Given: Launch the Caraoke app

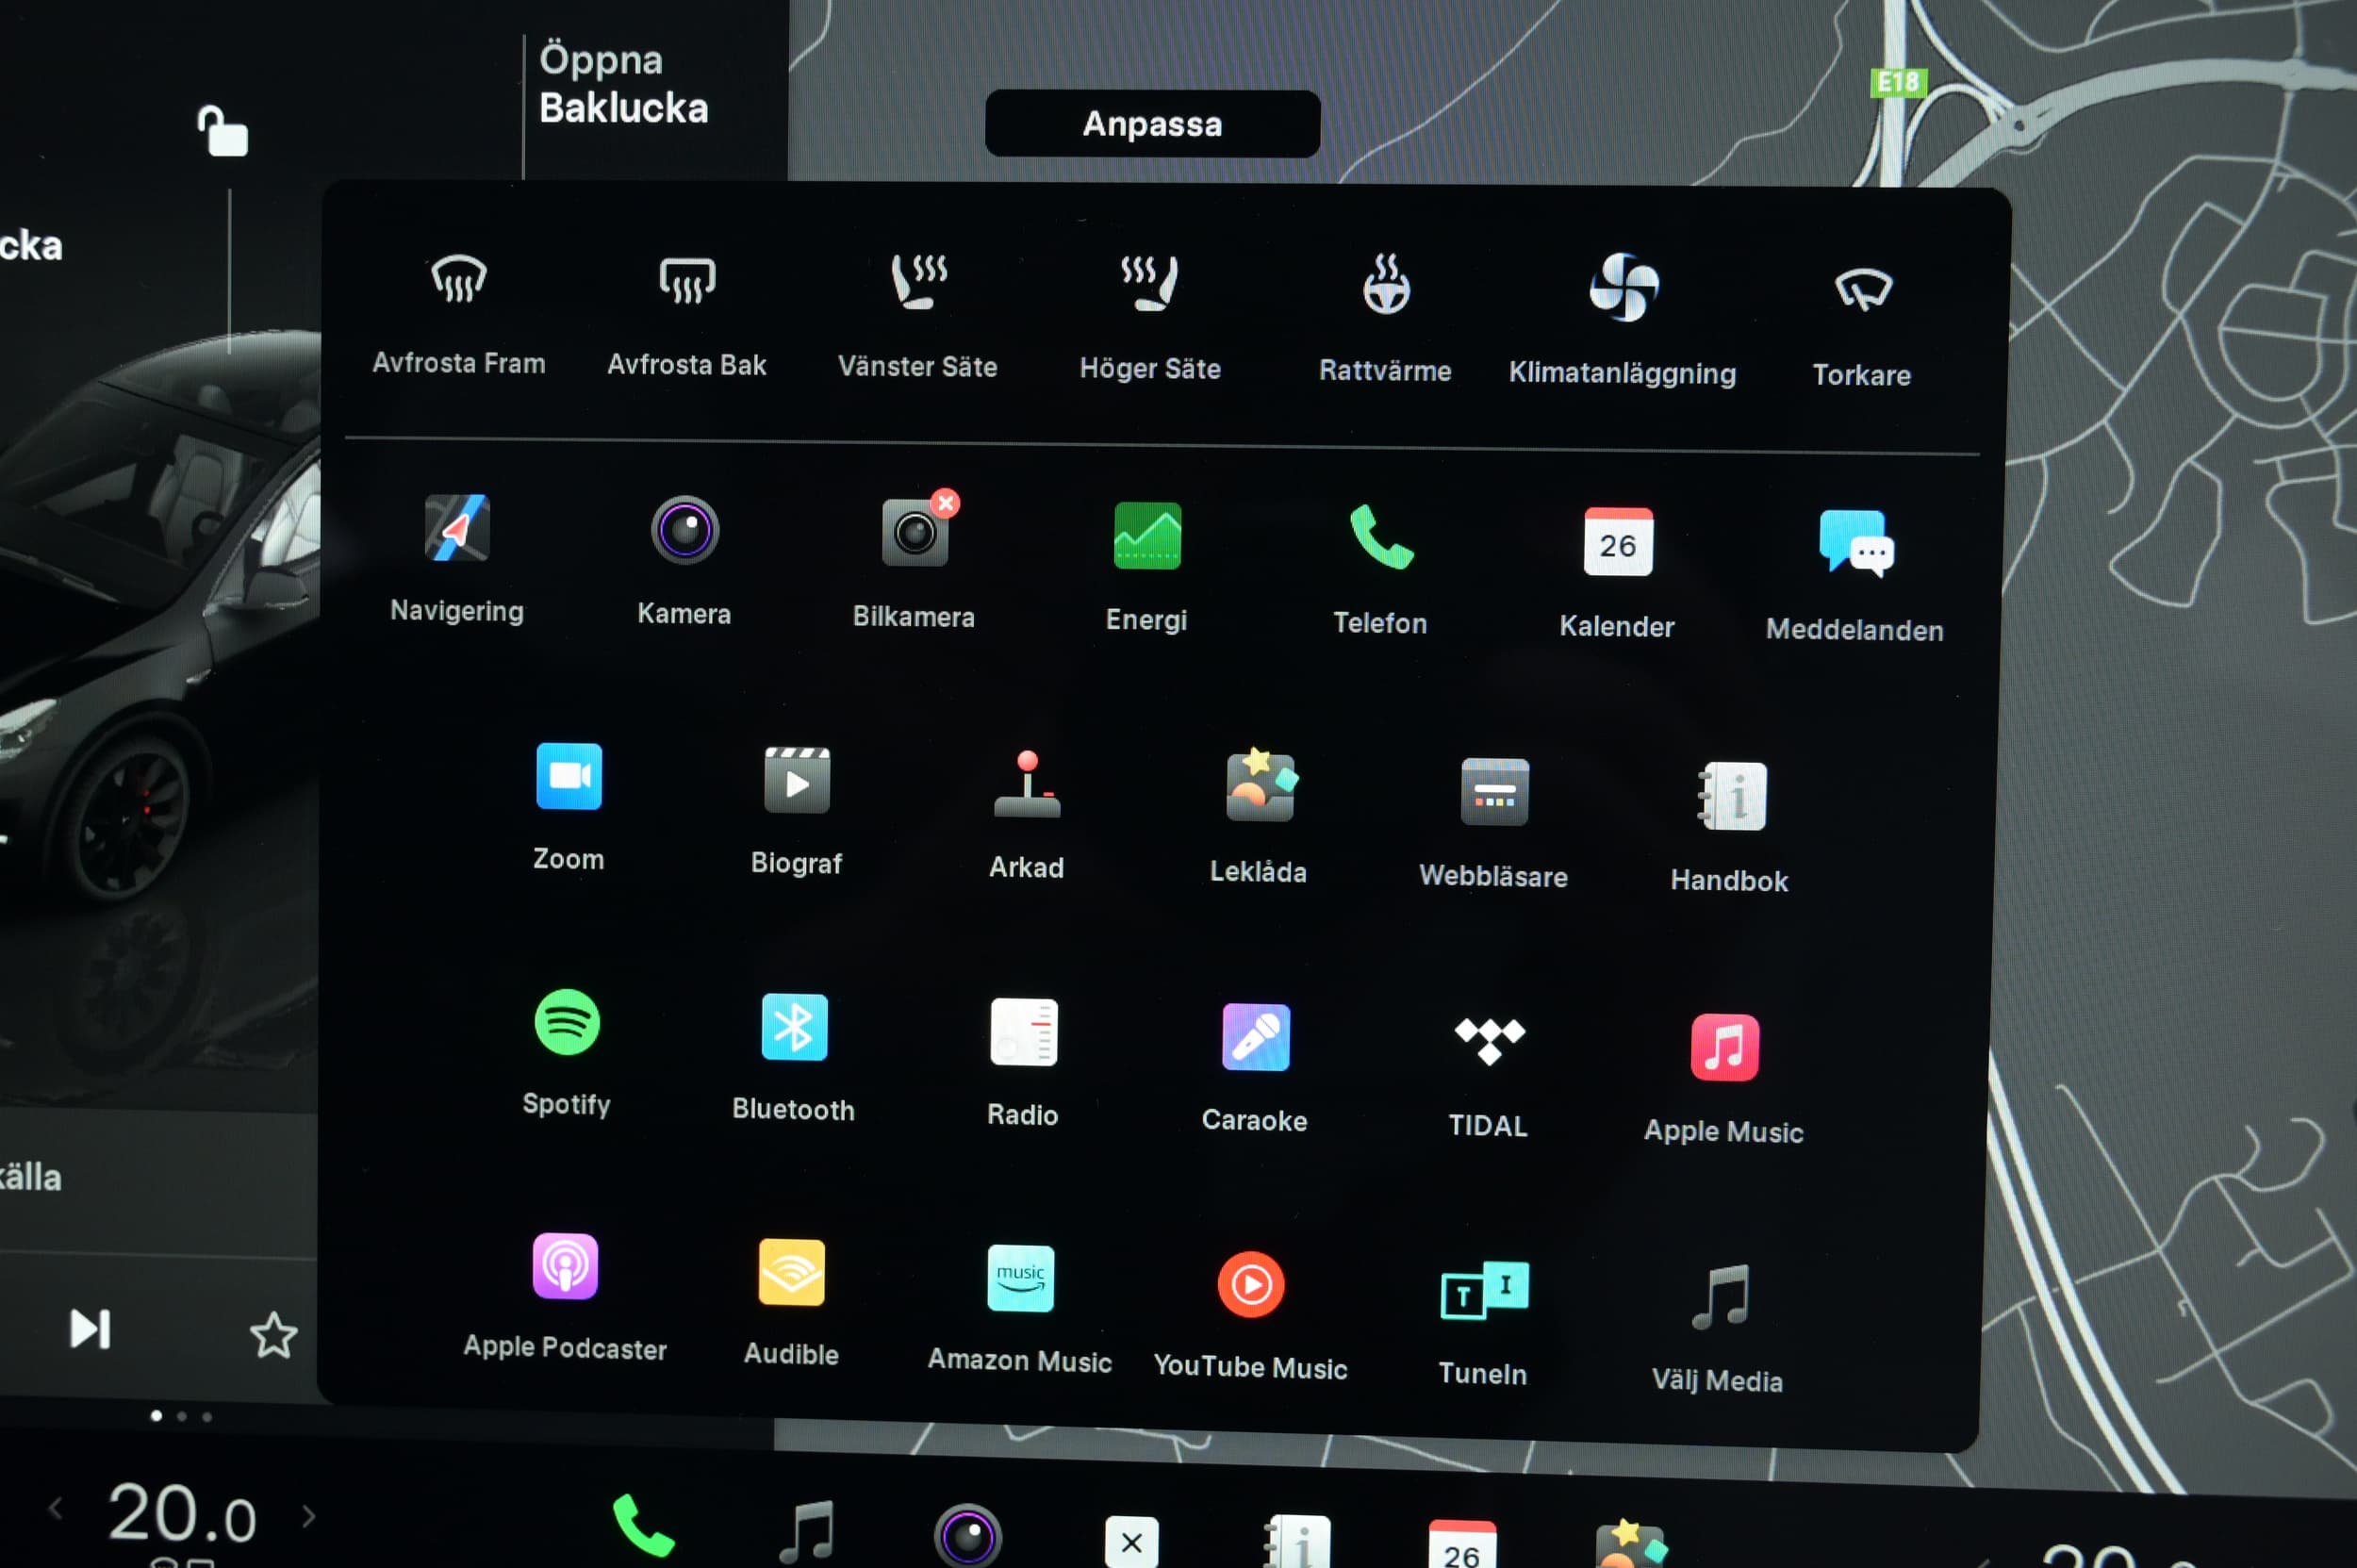Looking at the screenshot, I should pyautogui.click(x=1255, y=1069).
